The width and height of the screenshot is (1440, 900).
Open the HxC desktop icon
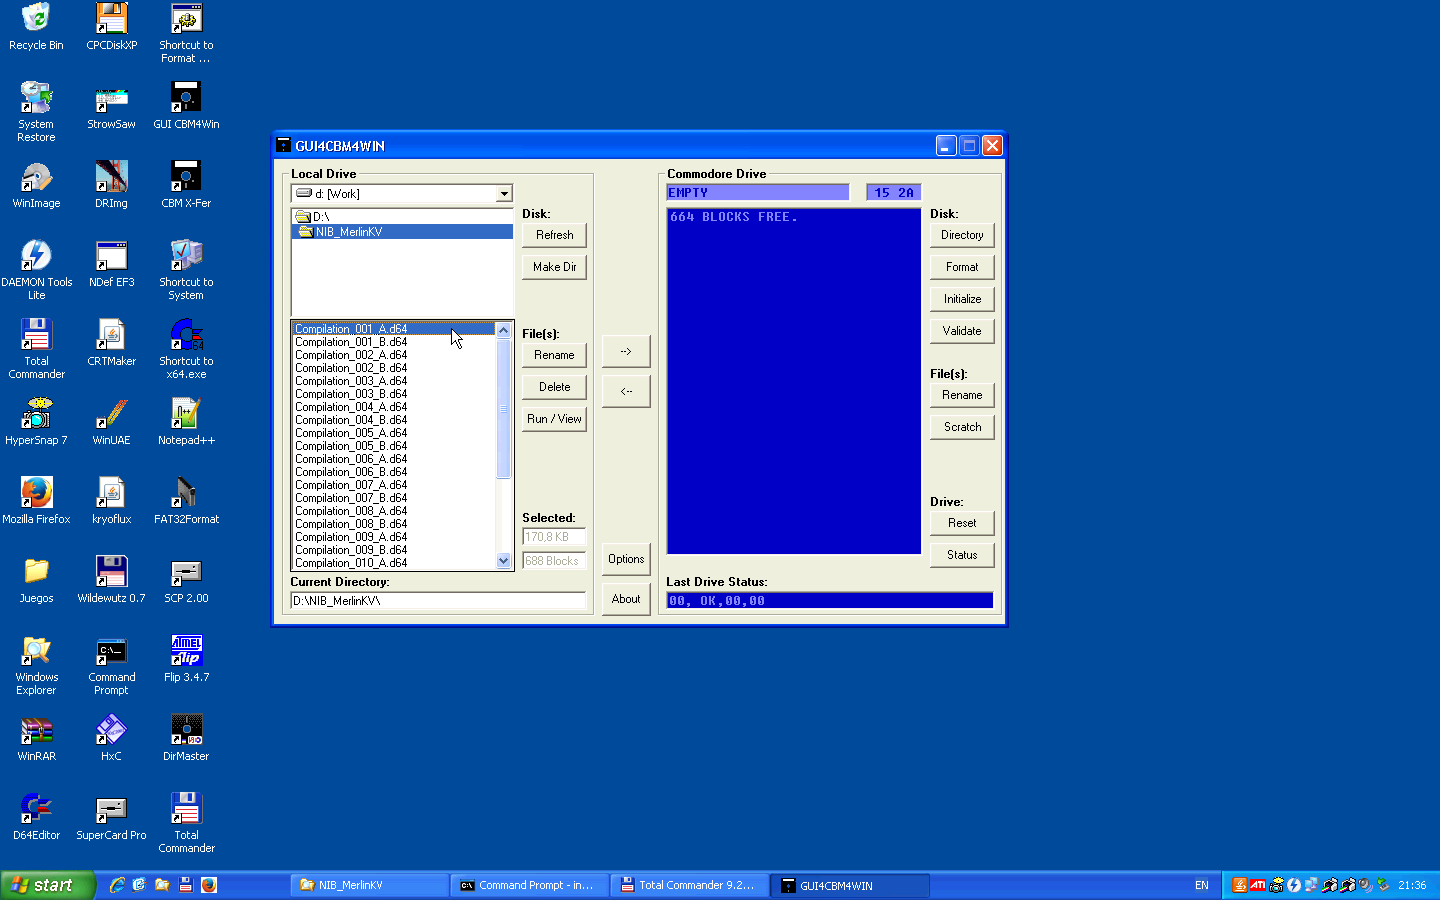tap(111, 738)
